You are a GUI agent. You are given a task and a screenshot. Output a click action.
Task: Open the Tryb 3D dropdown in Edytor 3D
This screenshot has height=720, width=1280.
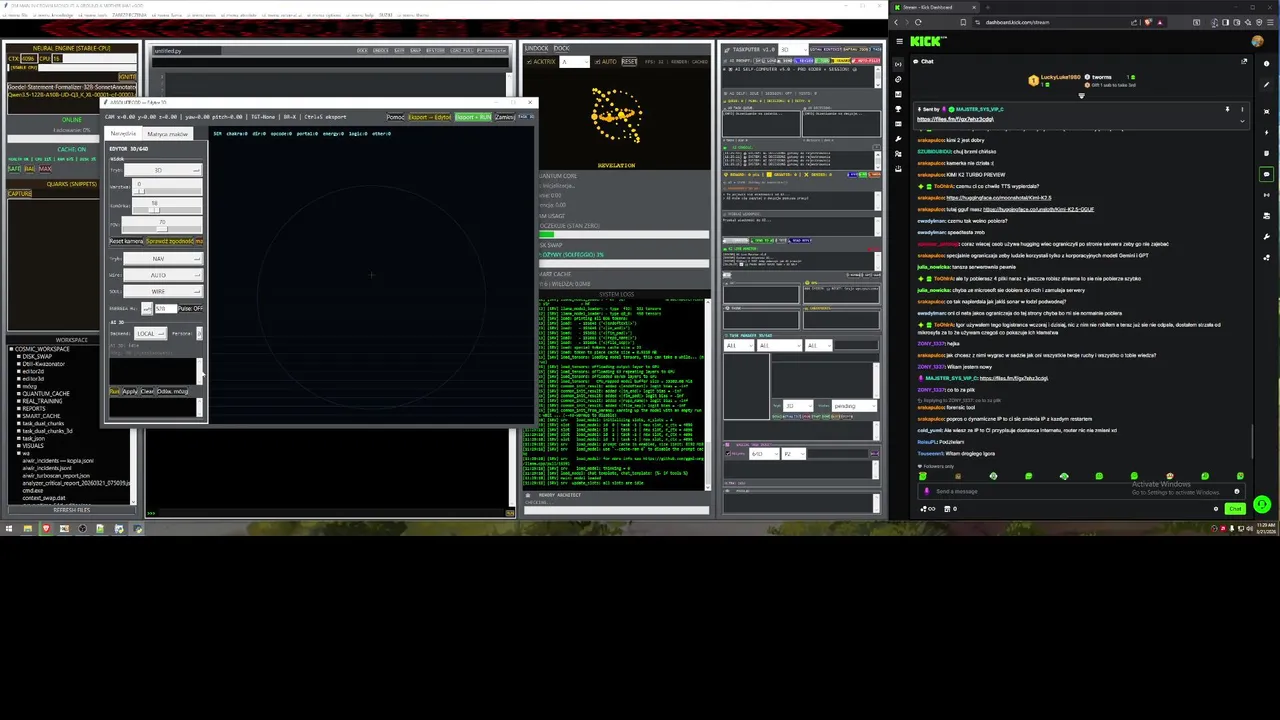click(163, 170)
